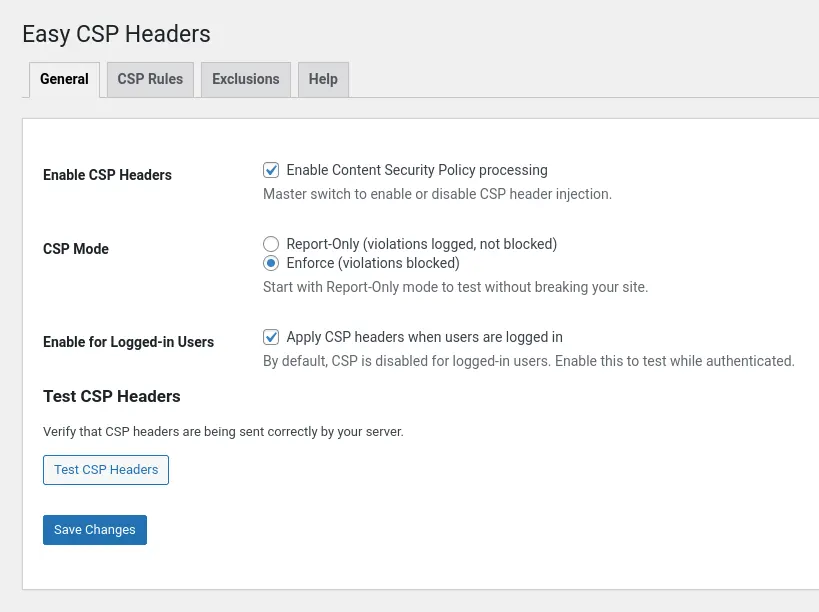Open the Help tab

323,79
